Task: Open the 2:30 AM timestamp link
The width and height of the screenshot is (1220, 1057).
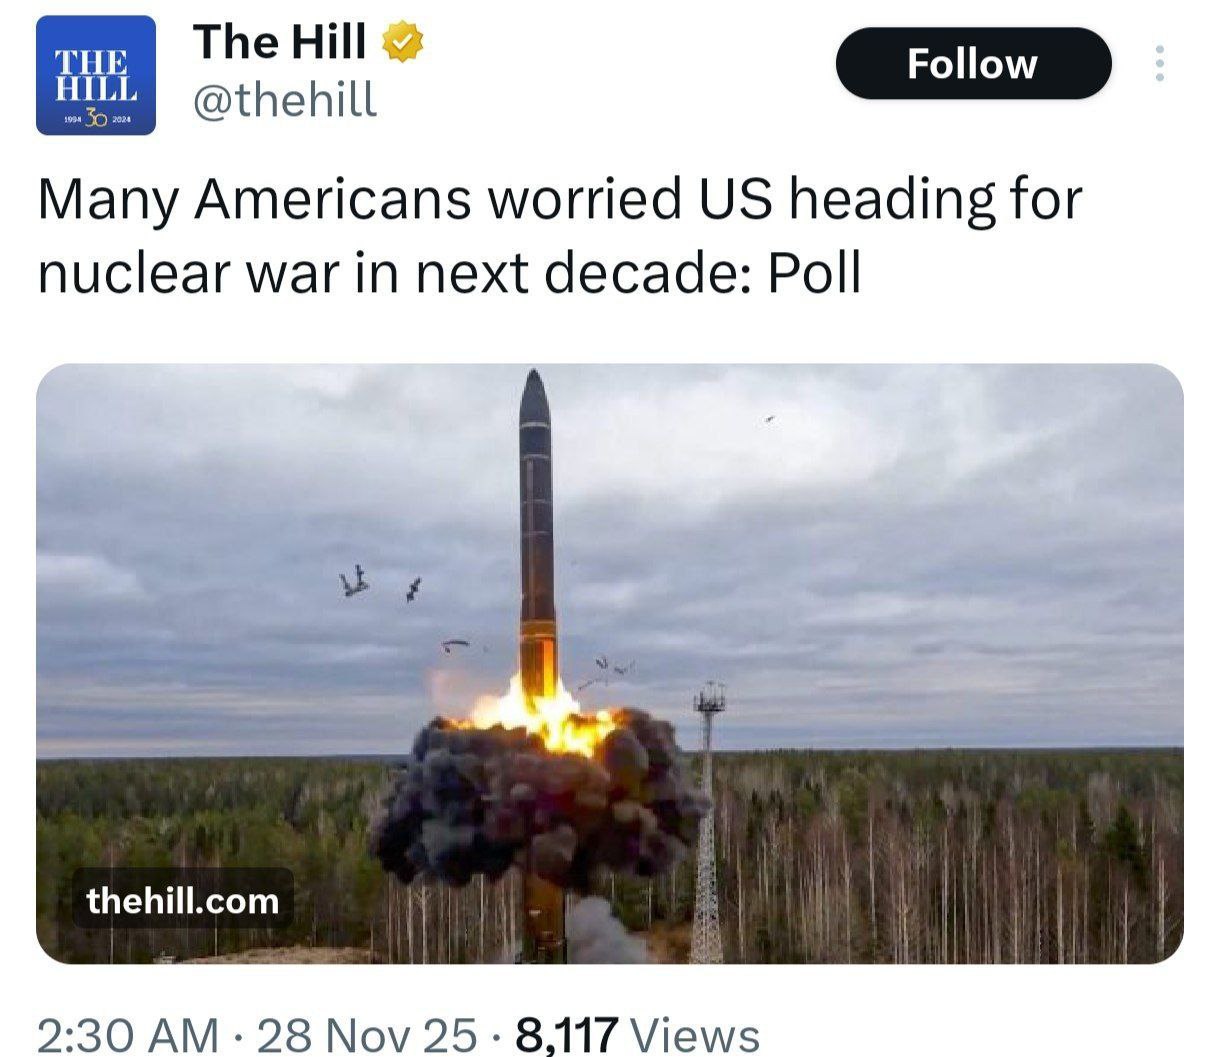Action: point(128,1034)
